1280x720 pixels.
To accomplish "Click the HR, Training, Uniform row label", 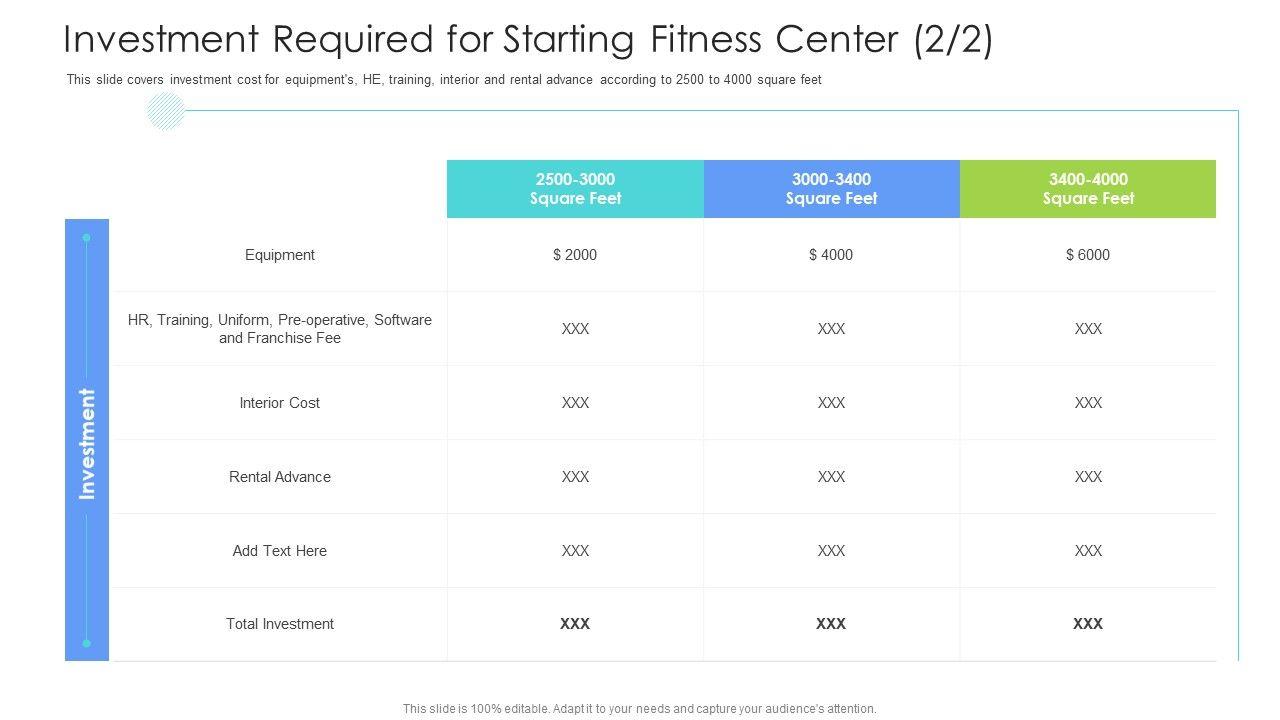I will coord(280,329).
